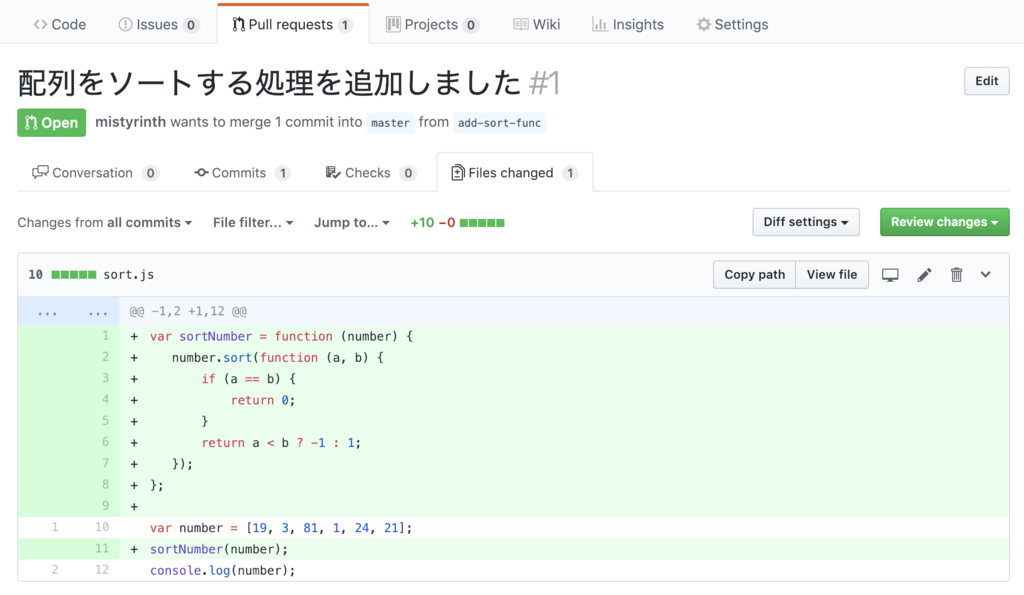Switch to the Checks tab
This screenshot has height=595, width=1024.
point(370,173)
